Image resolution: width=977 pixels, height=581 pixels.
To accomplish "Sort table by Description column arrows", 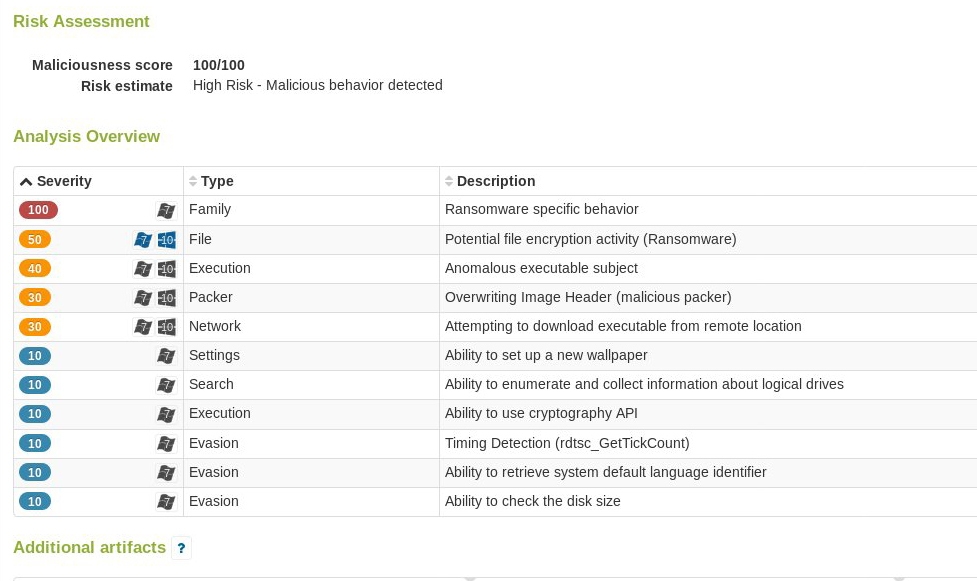I will click(x=449, y=181).
